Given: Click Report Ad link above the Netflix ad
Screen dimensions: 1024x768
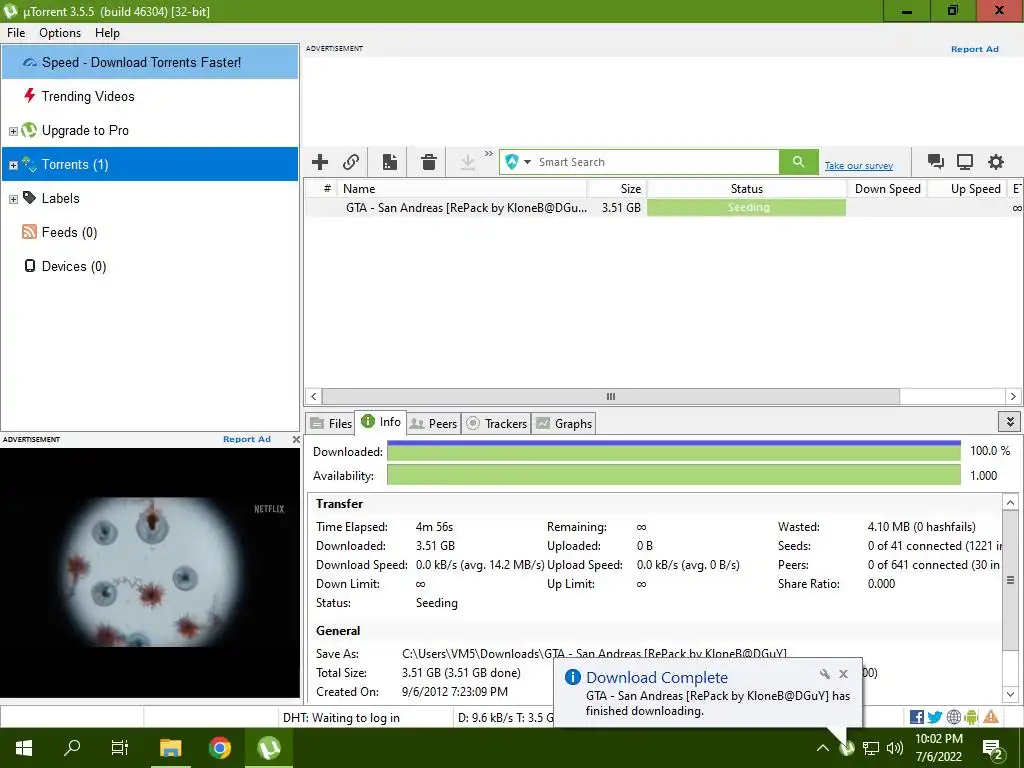Looking at the screenshot, I should click(x=247, y=440).
